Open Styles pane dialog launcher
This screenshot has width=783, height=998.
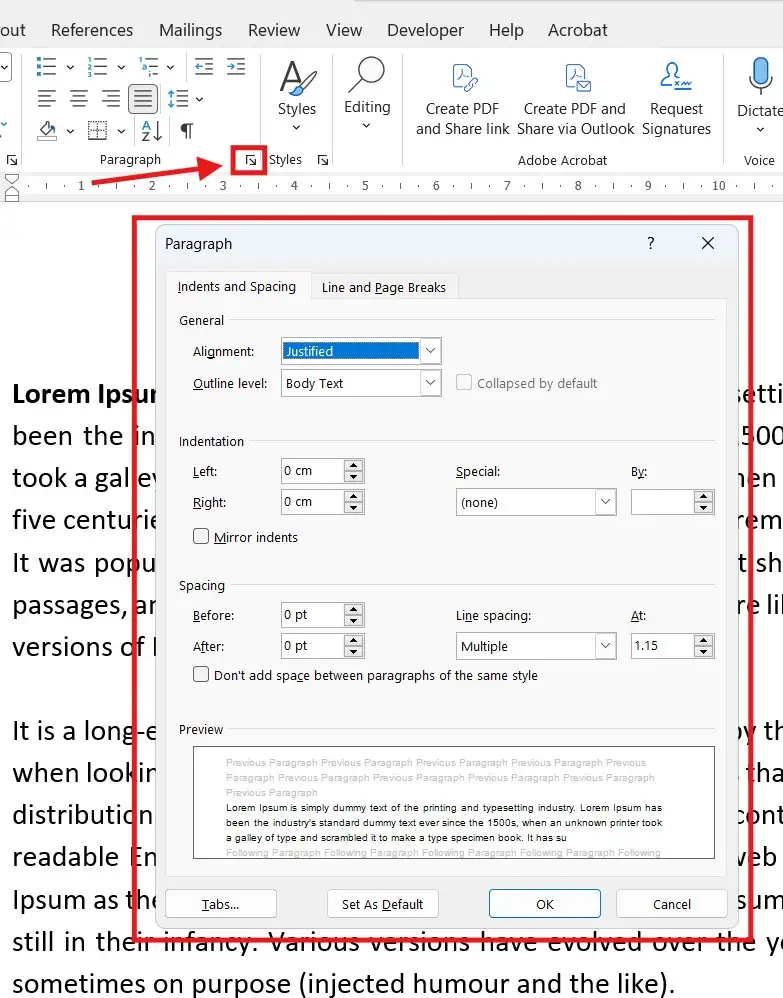323,160
